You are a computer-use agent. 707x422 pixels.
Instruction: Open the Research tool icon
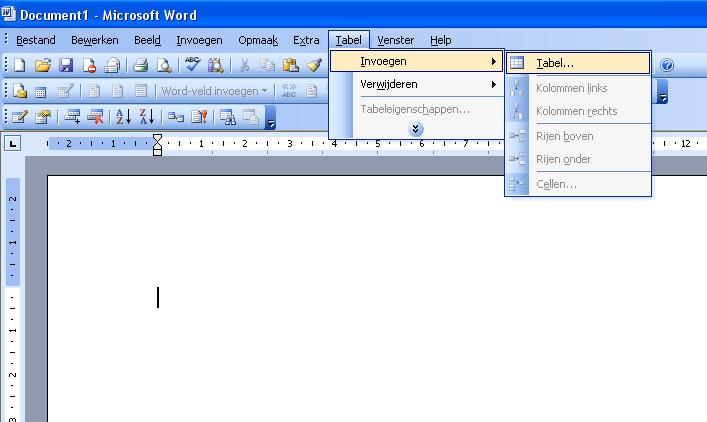[x=216, y=65]
